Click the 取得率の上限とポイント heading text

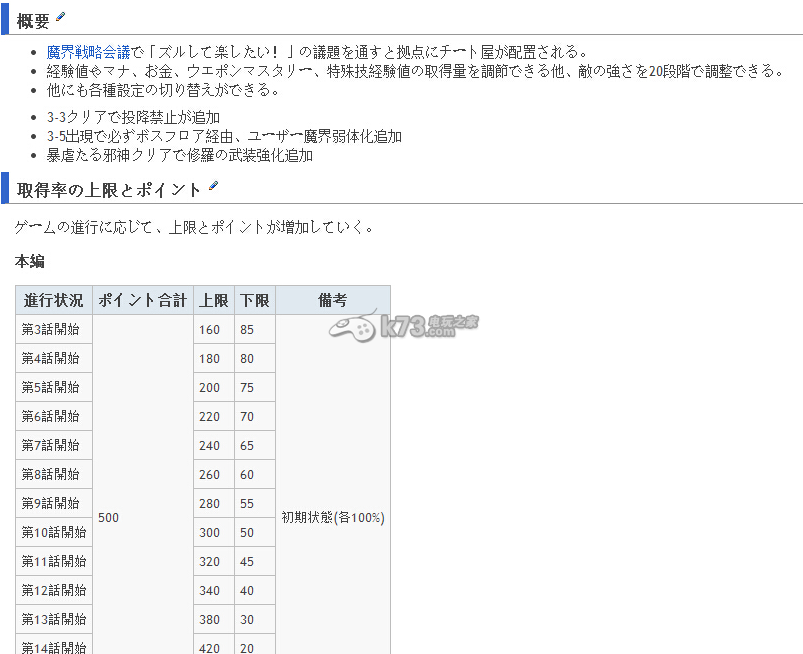coord(109,190)
